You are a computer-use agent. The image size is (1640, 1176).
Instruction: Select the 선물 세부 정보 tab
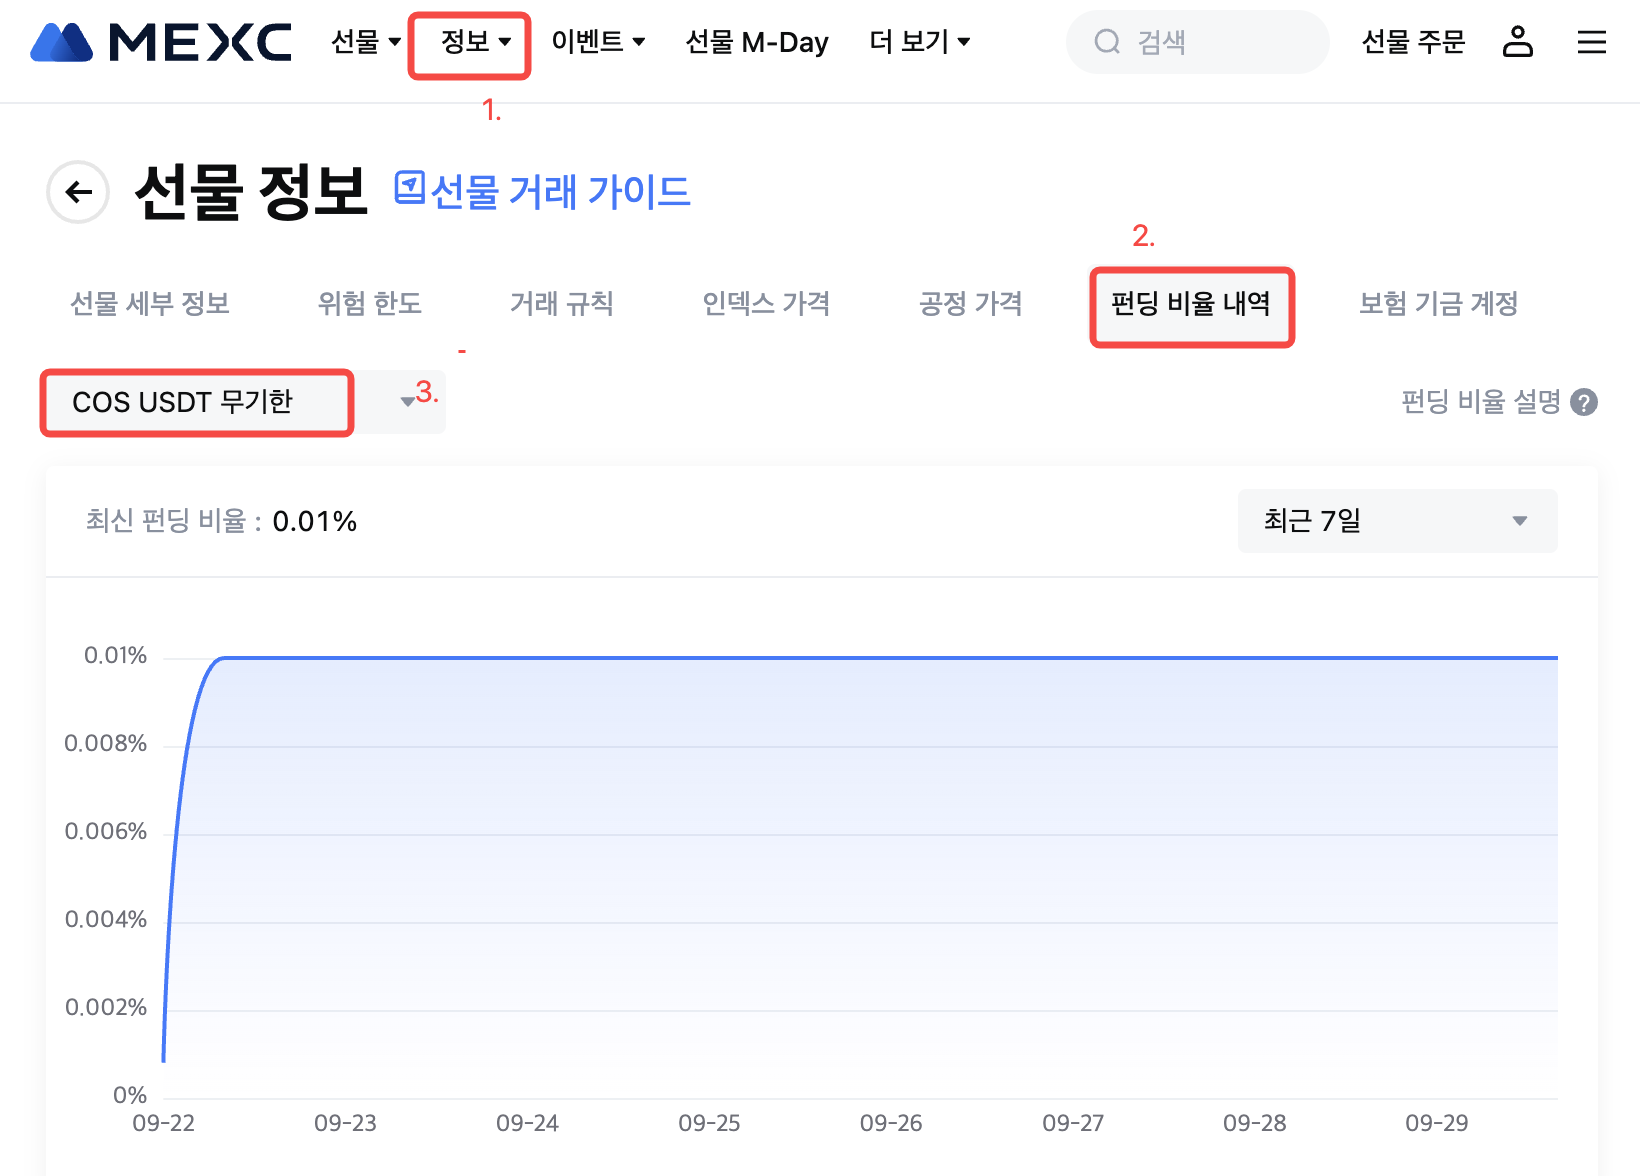click(150, 304)
